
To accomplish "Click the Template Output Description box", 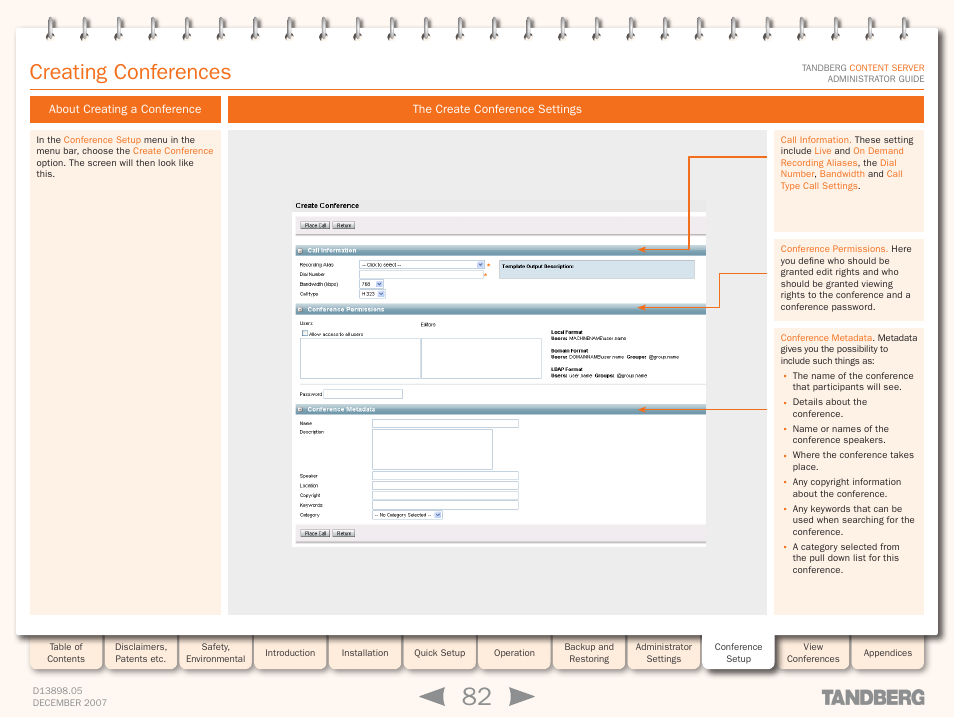I will [597, 270].
